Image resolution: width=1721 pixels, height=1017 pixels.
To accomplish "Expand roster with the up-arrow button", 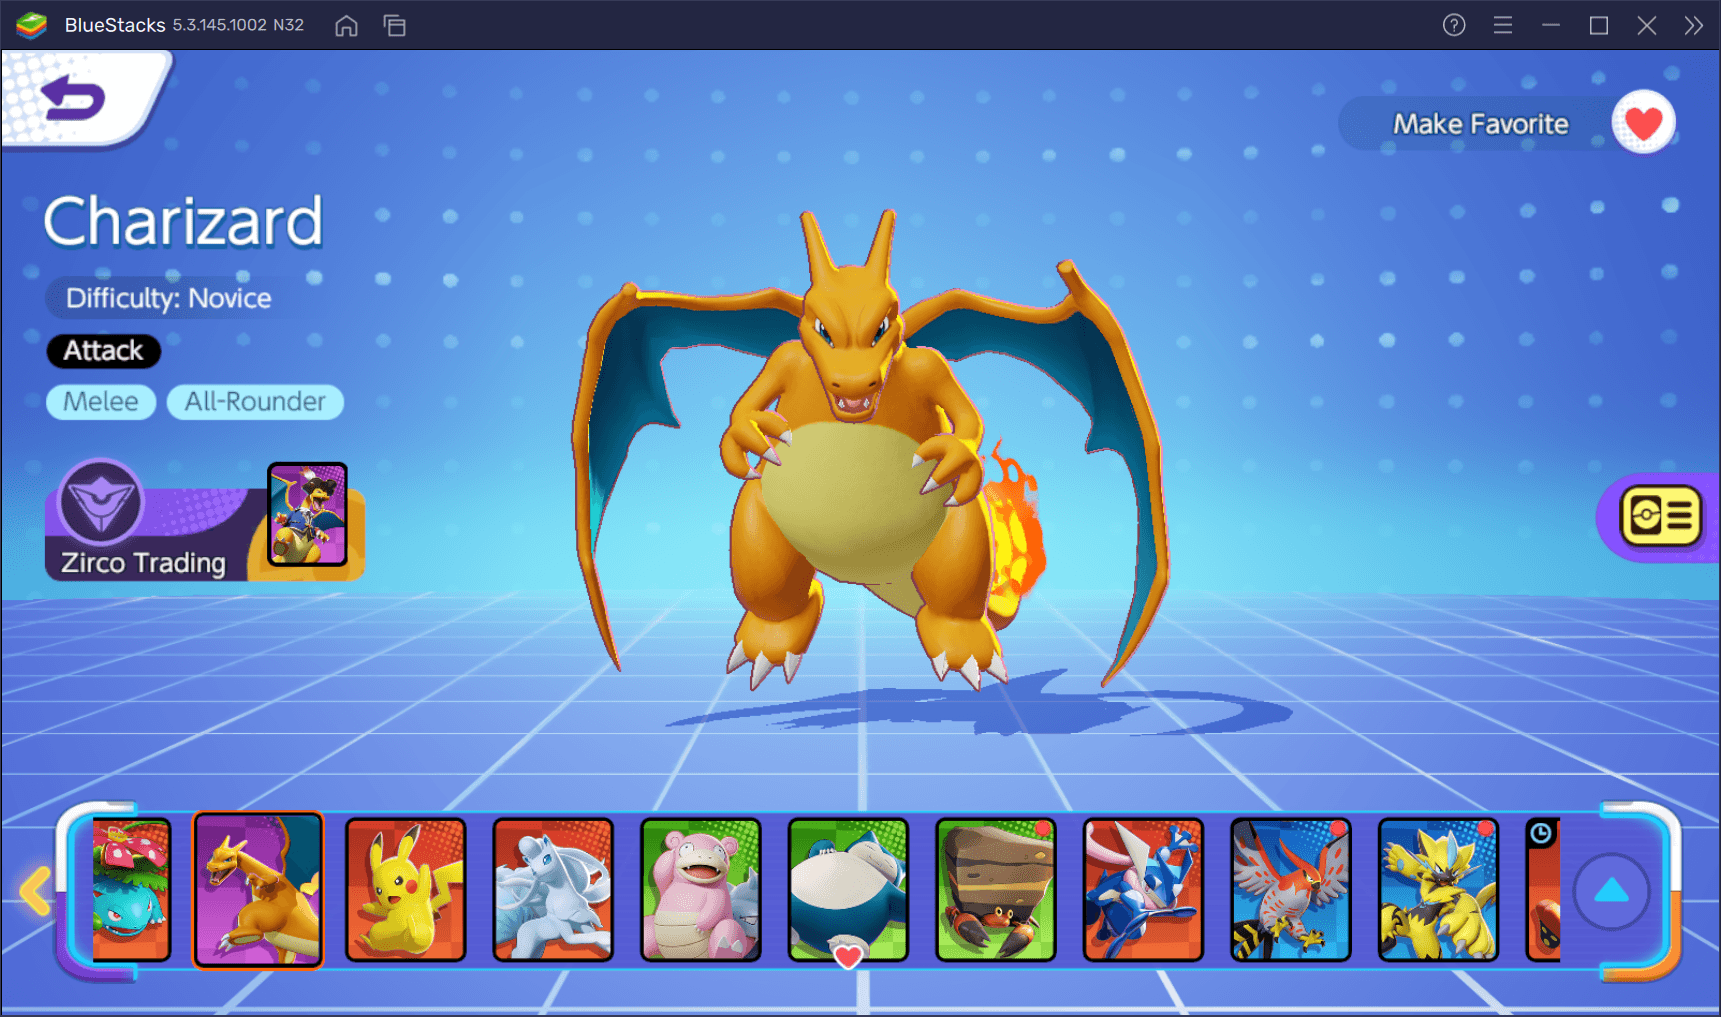I will click(1611, 891).
